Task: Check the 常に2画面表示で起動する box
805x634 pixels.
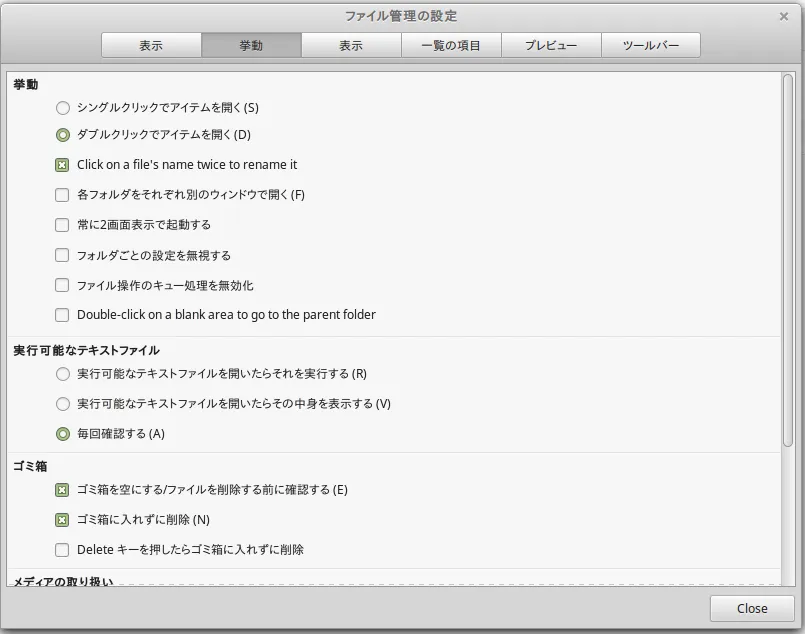Action: coord(62,225)
